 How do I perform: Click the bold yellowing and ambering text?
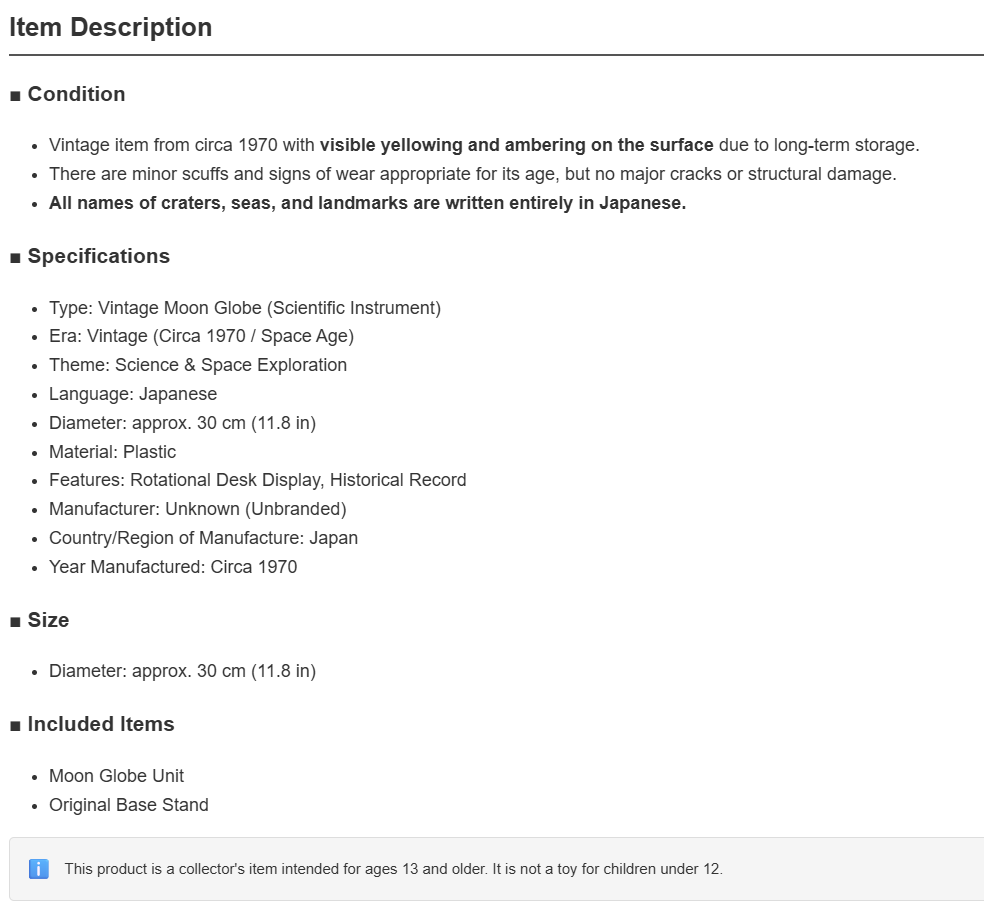(516, 145)
